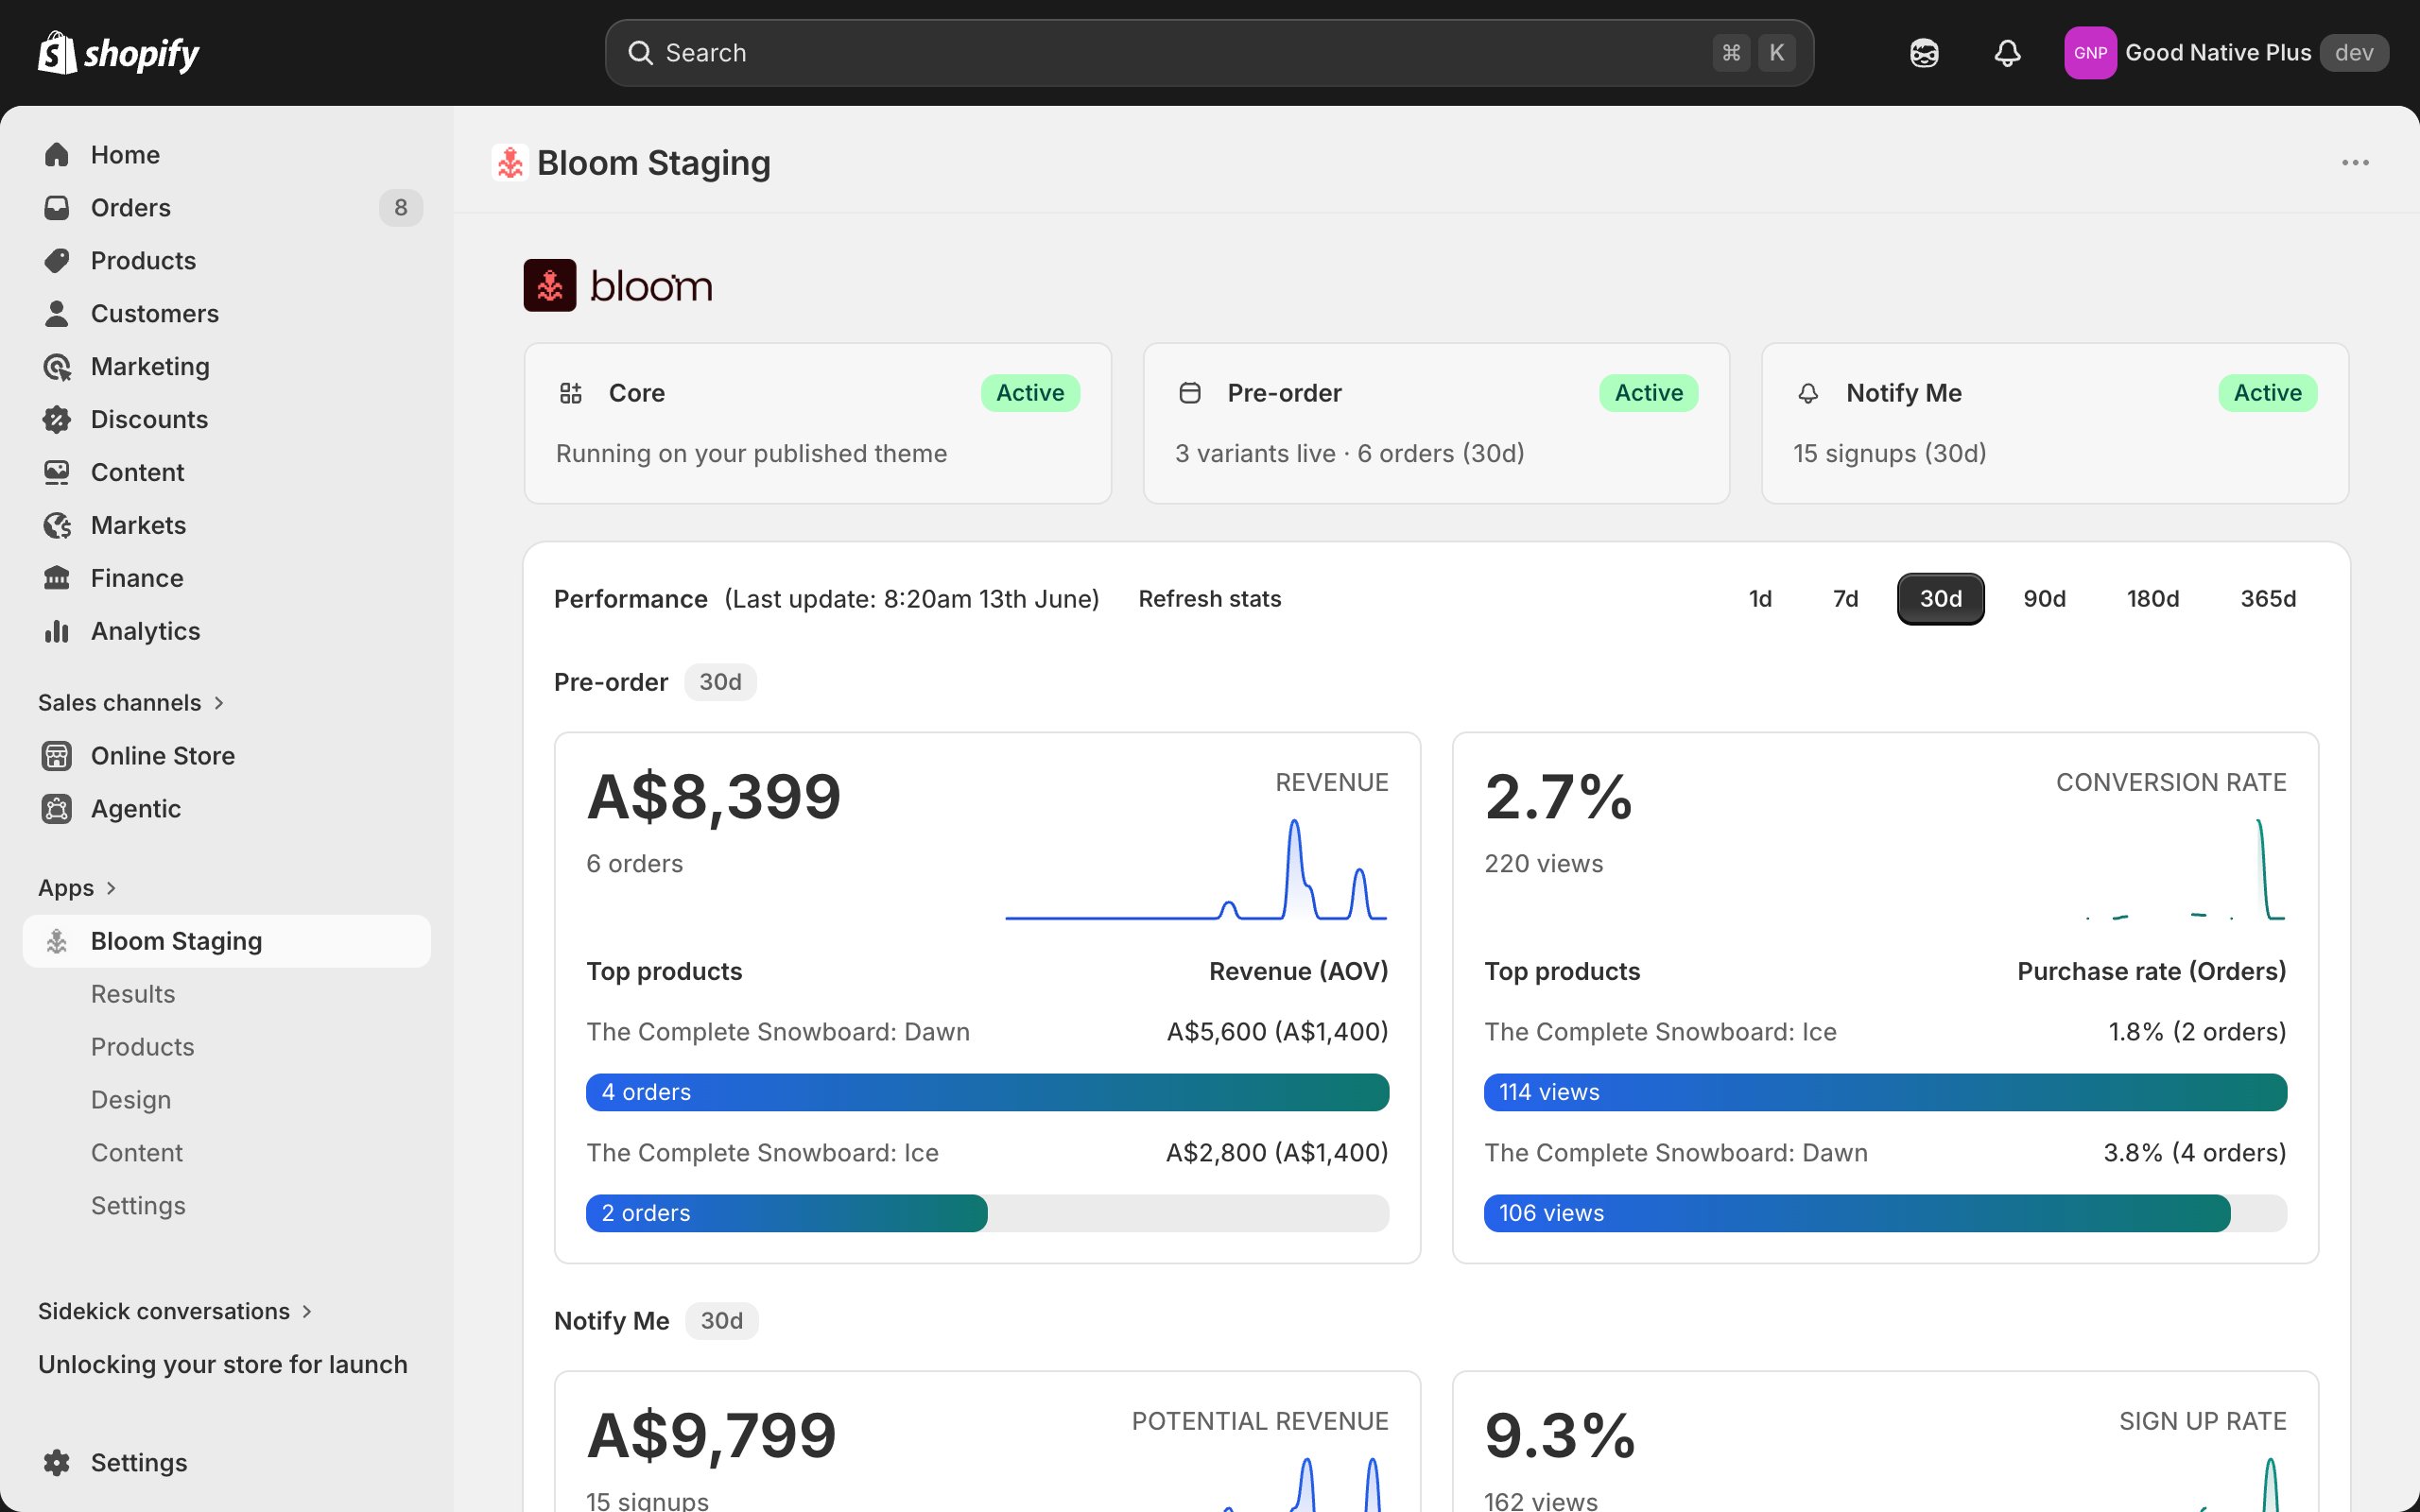Click the Finance bank icon

click(57, 579)
